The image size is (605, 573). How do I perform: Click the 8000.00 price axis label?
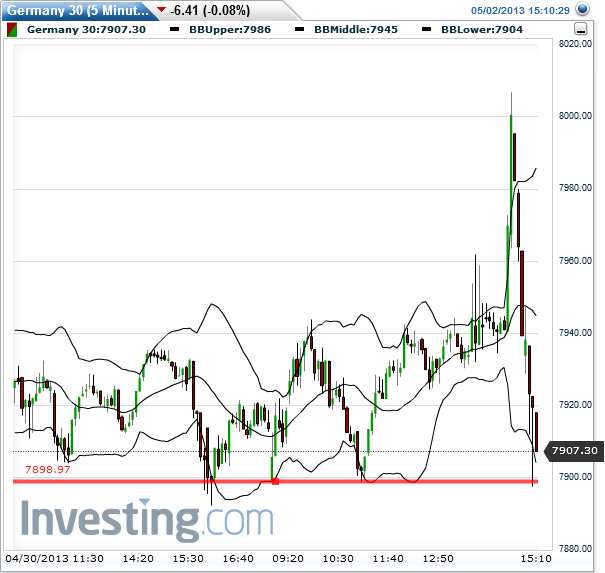coord(575,116)
